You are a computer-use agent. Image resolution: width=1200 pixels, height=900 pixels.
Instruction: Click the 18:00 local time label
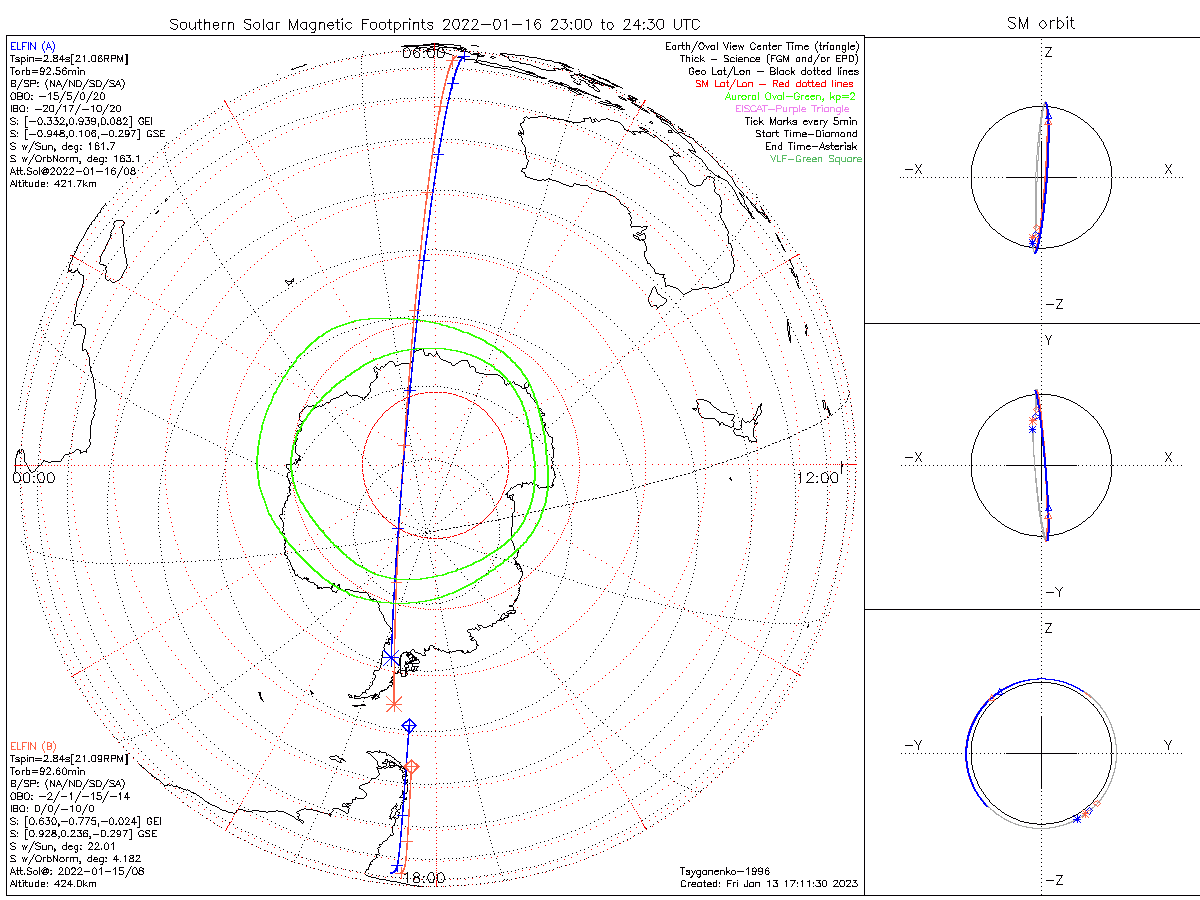click(422, 878)
